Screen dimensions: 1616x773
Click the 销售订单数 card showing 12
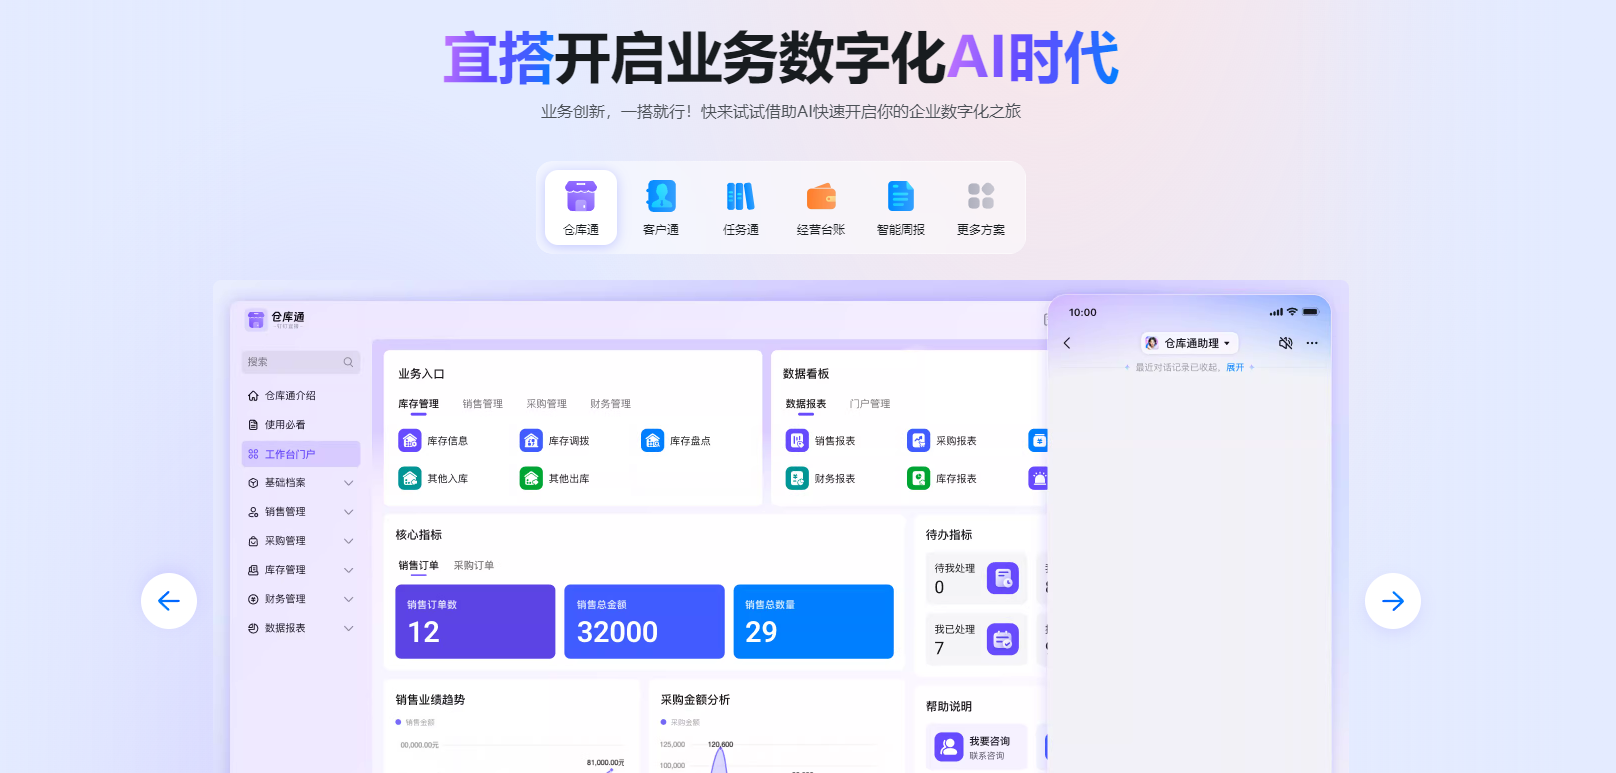click(475, 622)
